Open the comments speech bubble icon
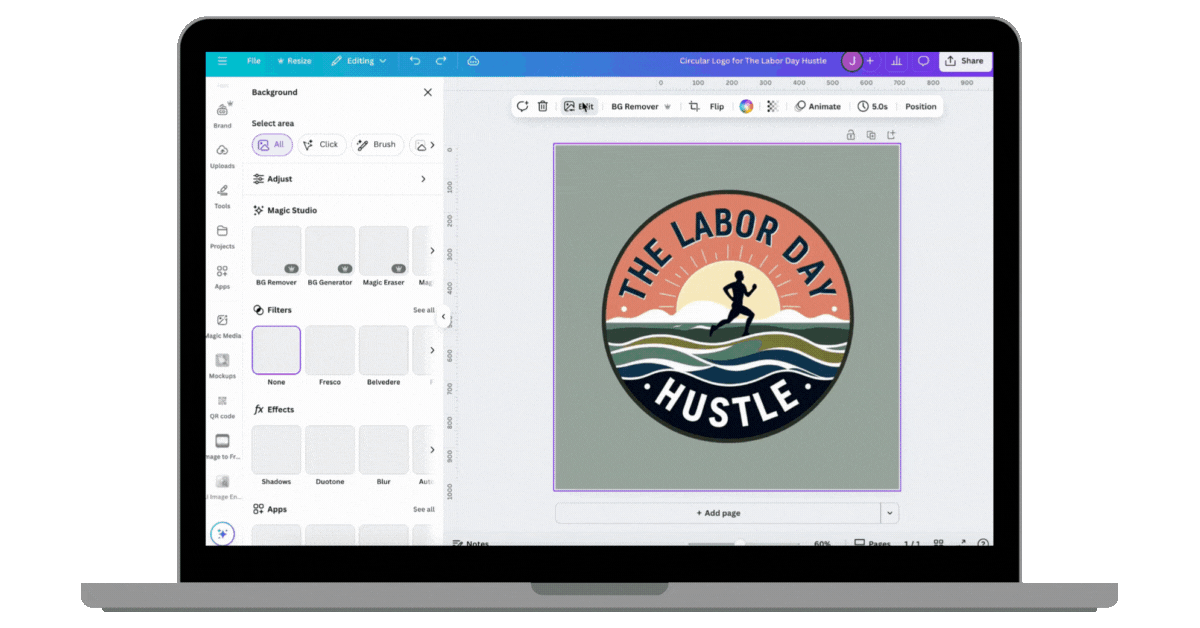Image resolution: width=1200 pixels, height=628 pixels. [923, 61]
